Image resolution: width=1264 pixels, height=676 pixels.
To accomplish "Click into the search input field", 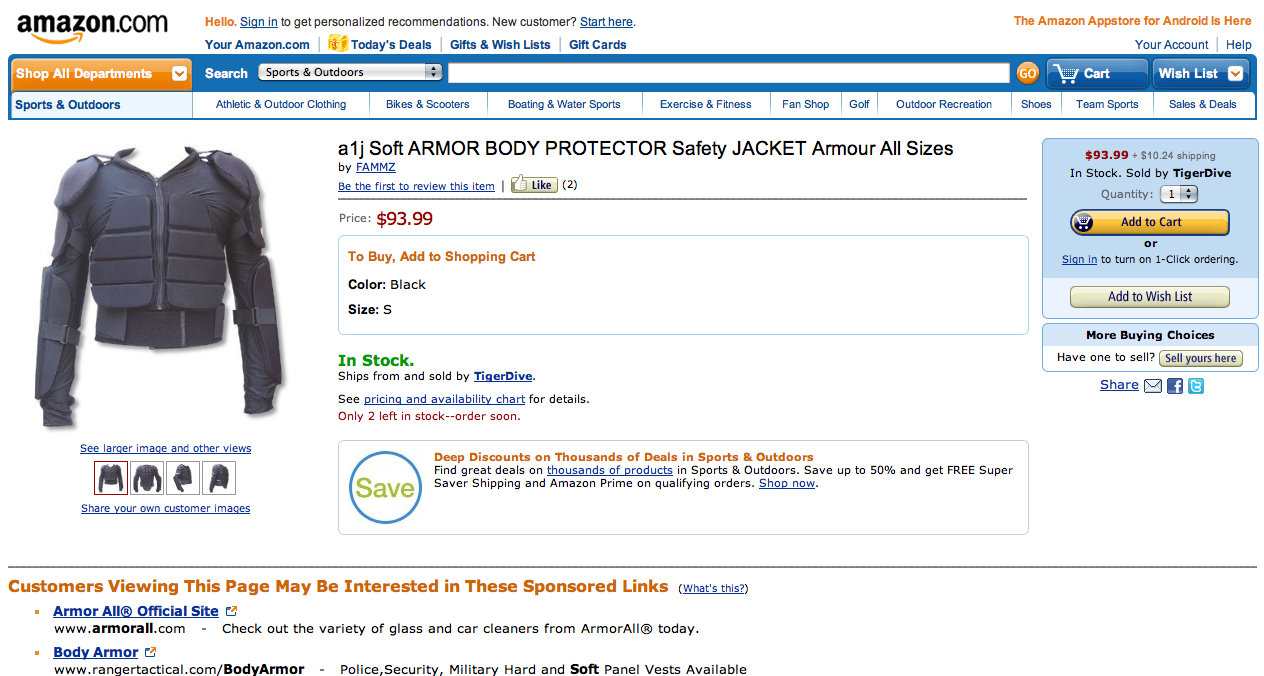I will click(x=728, y=73).
